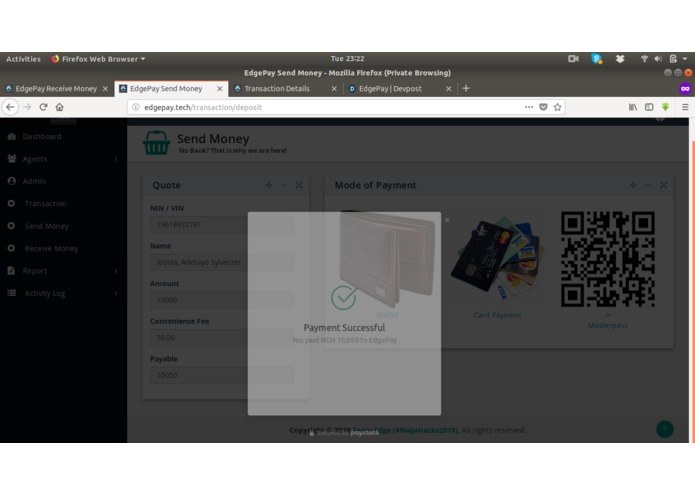This screenshot has width=695, height=494.
Task: Open the Firefox hamburger menu
Action: pyautogui.click(x=685, y=107)
